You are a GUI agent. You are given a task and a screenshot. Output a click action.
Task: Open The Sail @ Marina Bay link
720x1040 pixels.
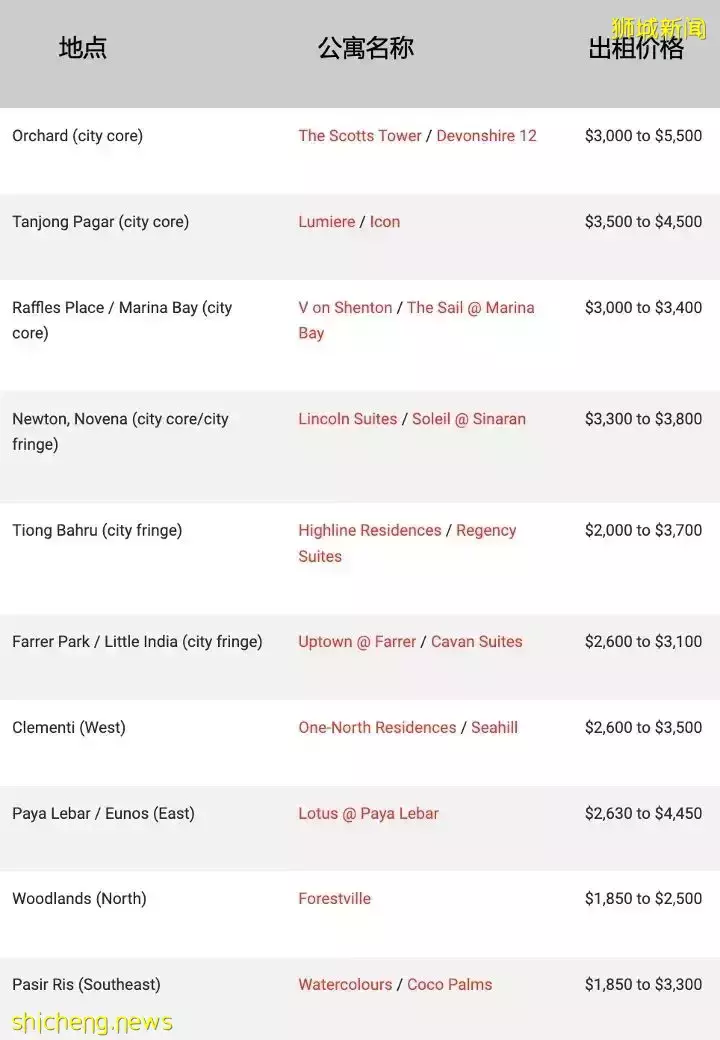coord(470,308)
